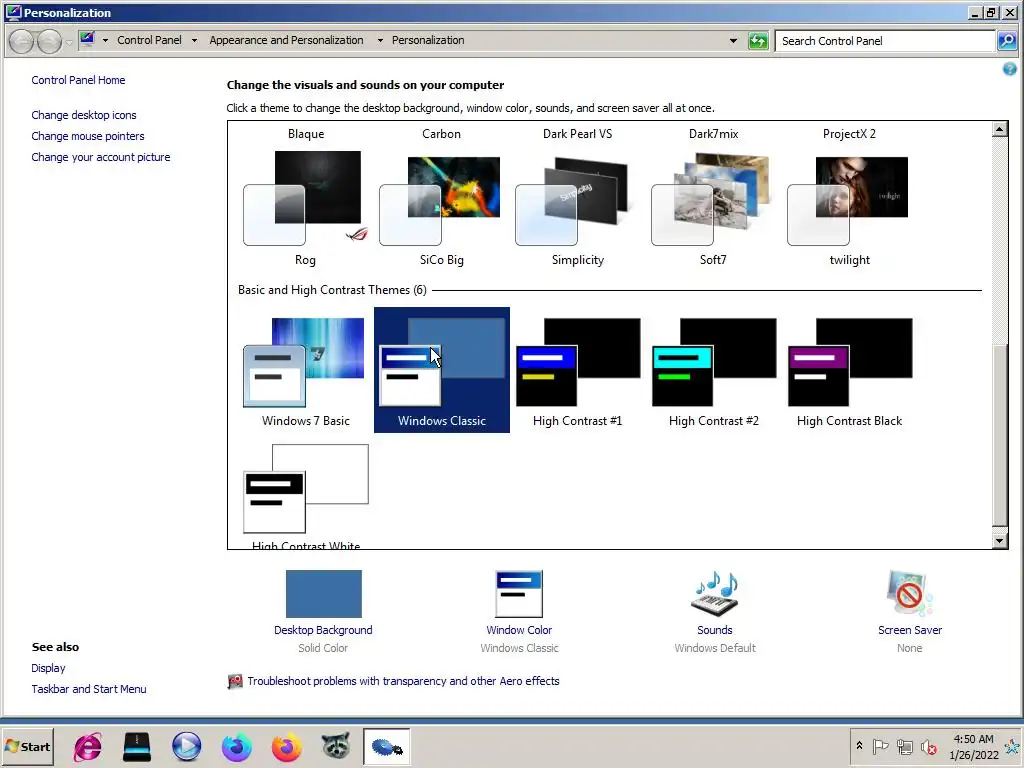Expand the Control Panel breadcrumb arrow

[194, 40]
